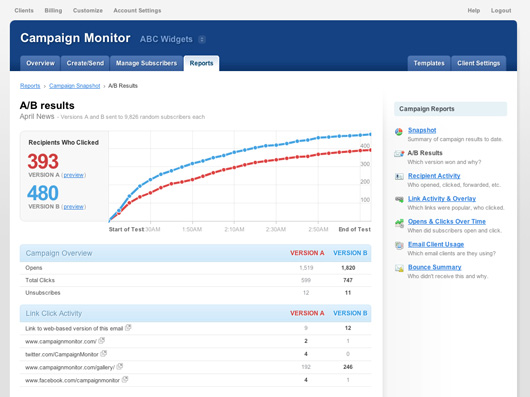Click the 480 Version B click count
Viewport: 530px width, 397px height.
click(x=43, y=193)
